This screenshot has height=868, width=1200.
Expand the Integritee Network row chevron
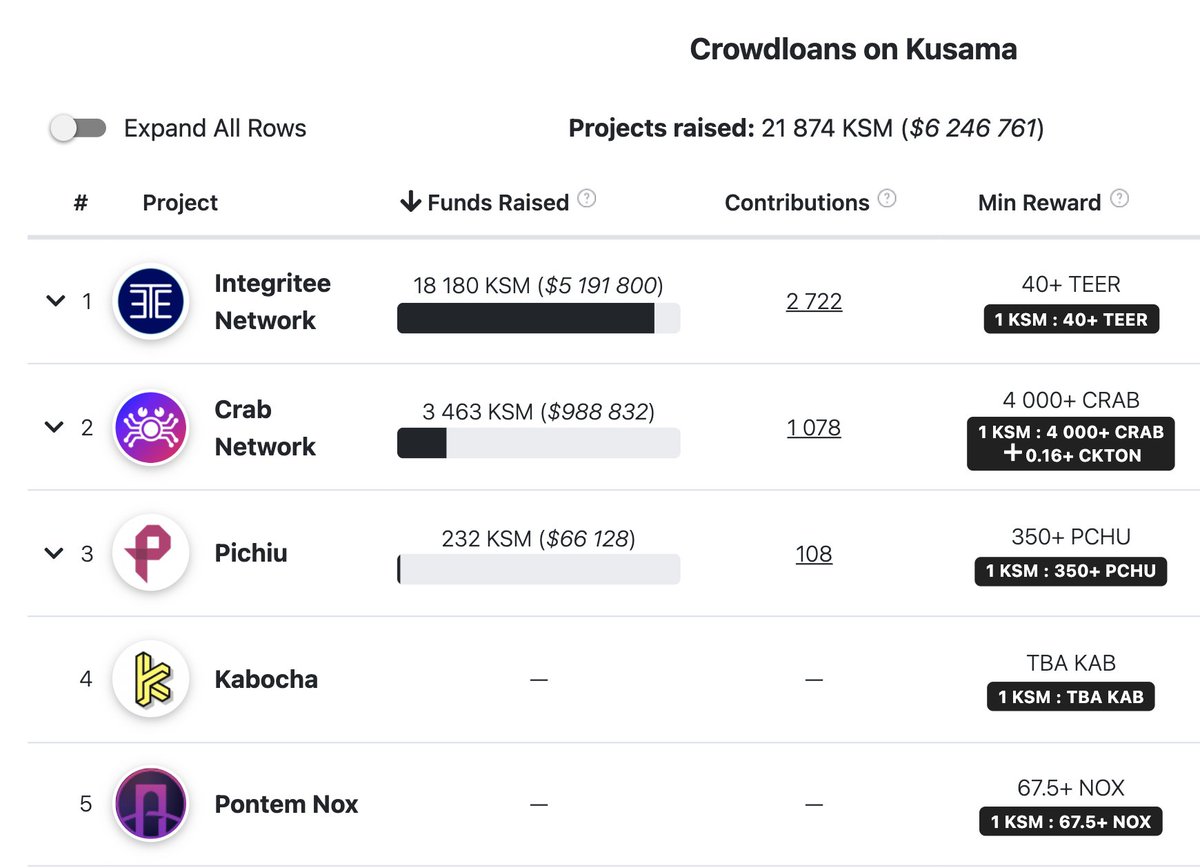click(55, 301)
